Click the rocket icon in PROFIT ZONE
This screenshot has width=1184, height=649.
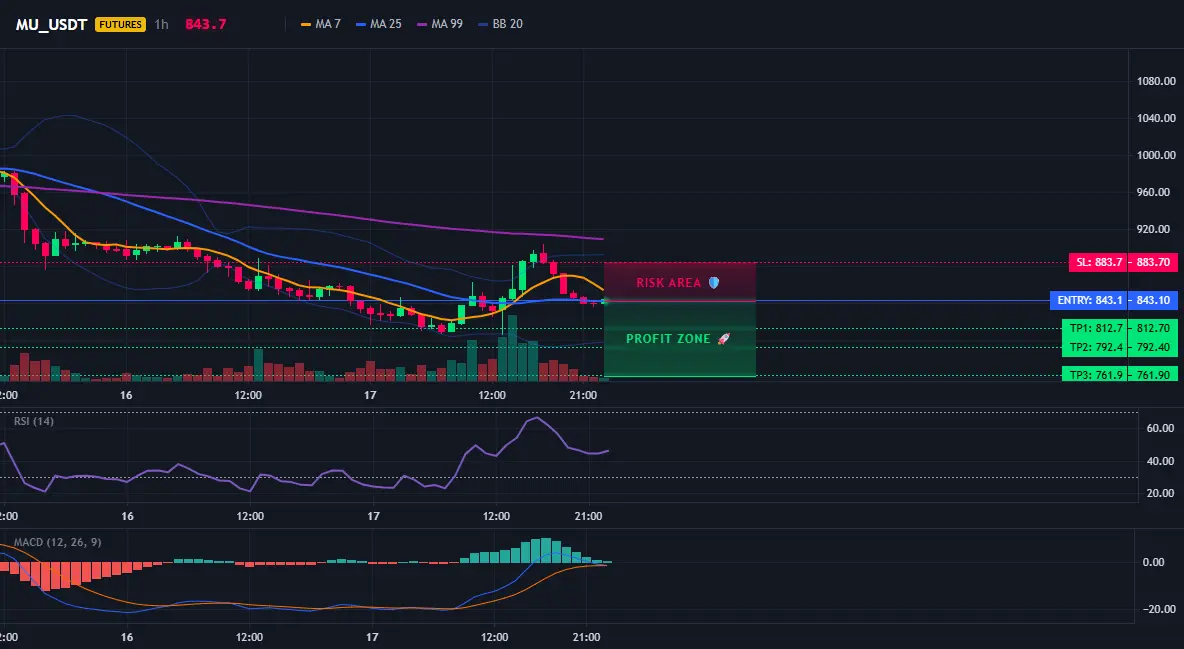723,338
